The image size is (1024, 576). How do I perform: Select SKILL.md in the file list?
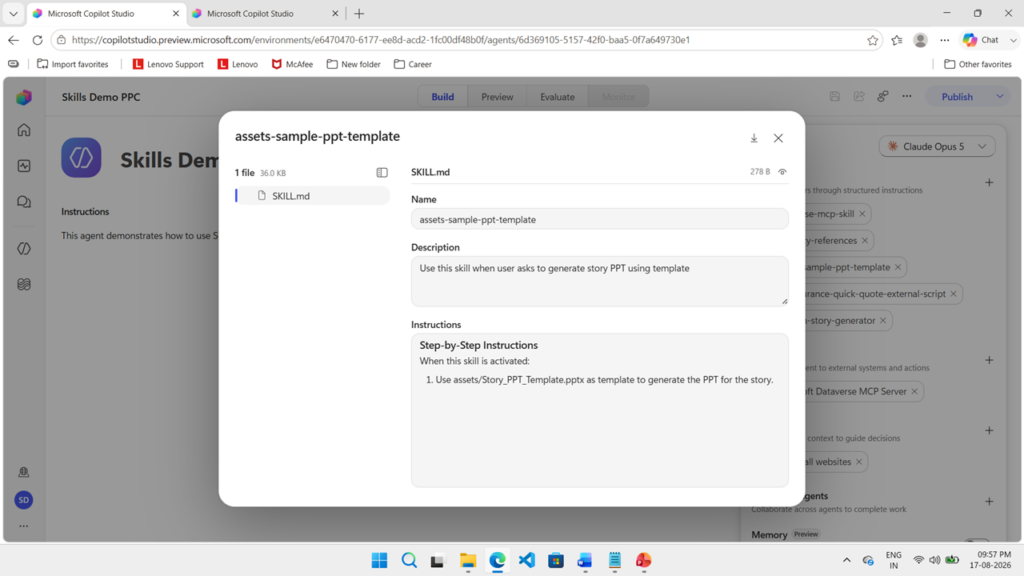pos(313,195)
